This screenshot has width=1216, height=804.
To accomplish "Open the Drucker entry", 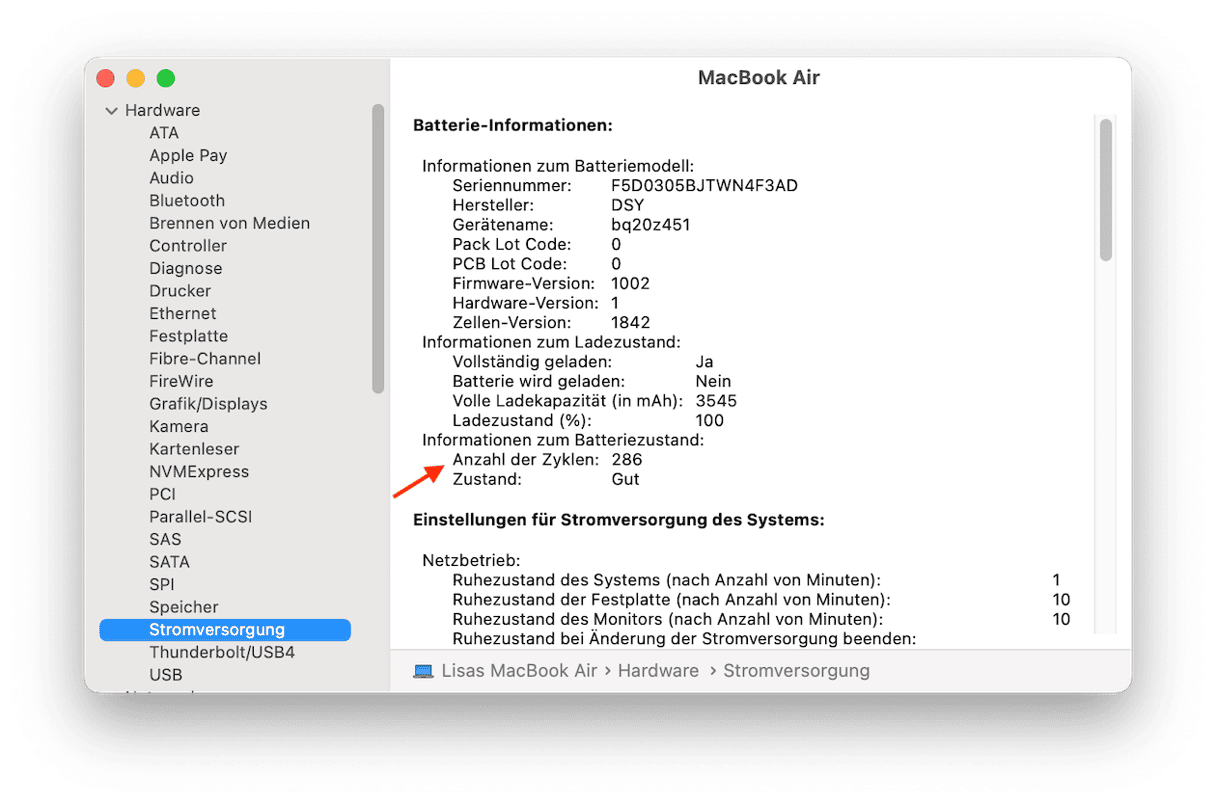I will click(x=180, y=291).
